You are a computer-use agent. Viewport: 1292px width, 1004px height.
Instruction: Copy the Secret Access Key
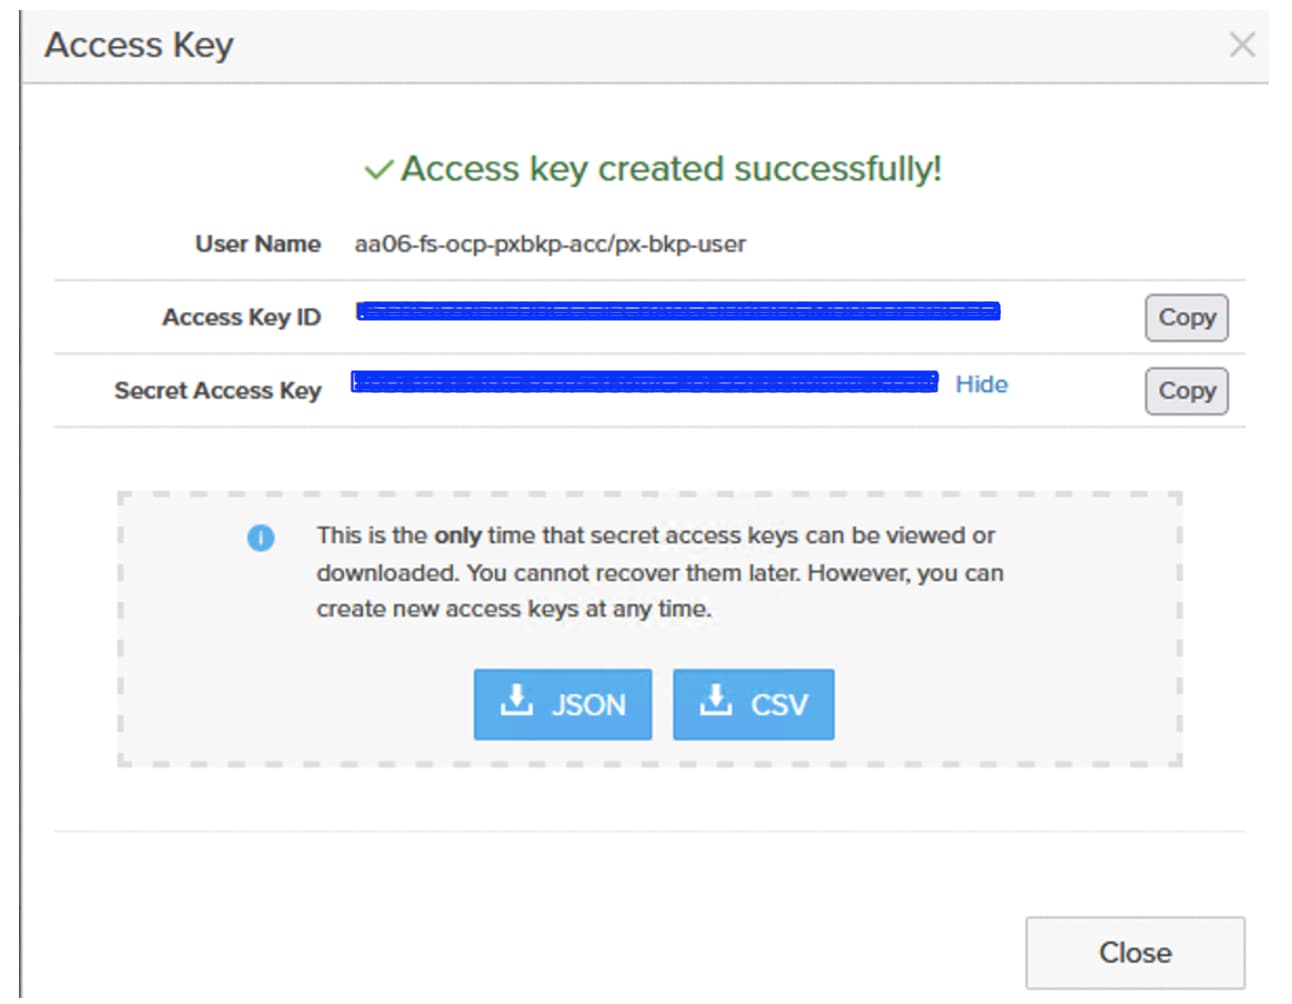point(1186,391)
